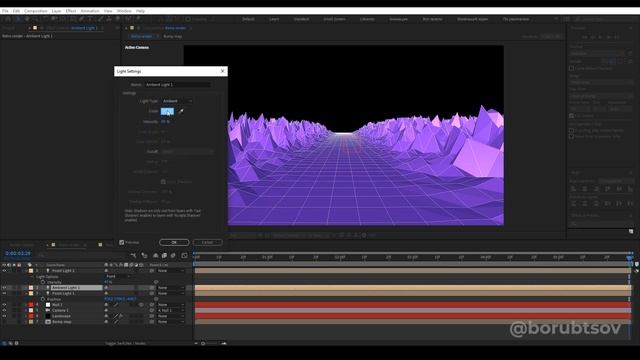This screenshot has width=640, height=360.
Task: Click the Camera 1 label color swatch
Action: (x=31, y=311)
